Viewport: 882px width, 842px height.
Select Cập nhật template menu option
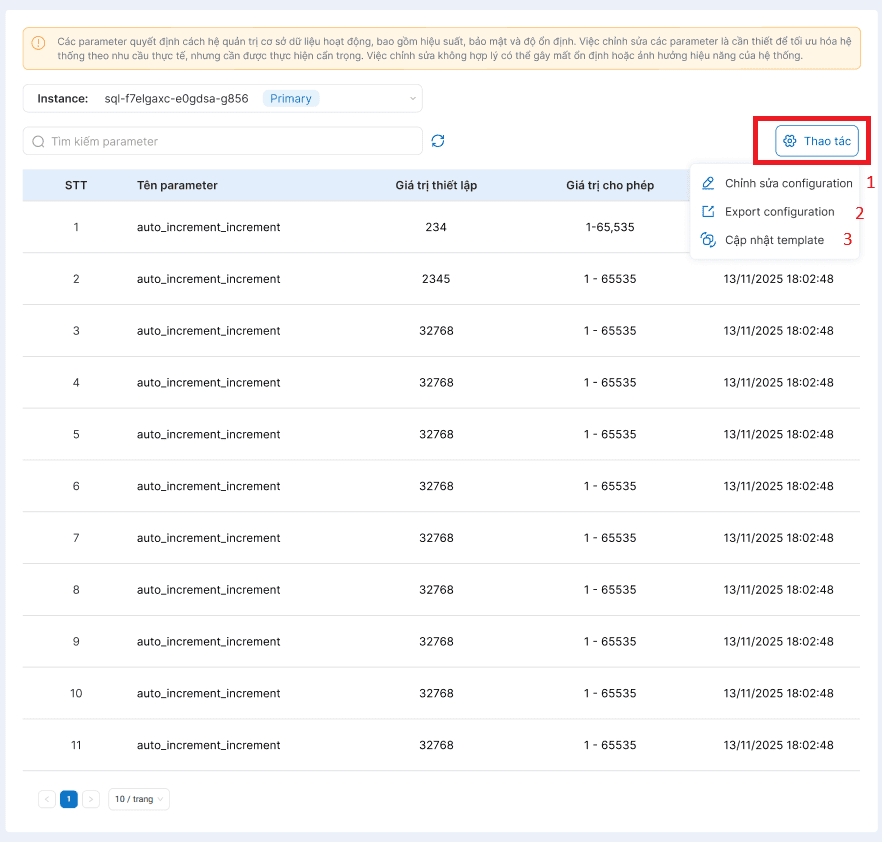pos(774,240)
